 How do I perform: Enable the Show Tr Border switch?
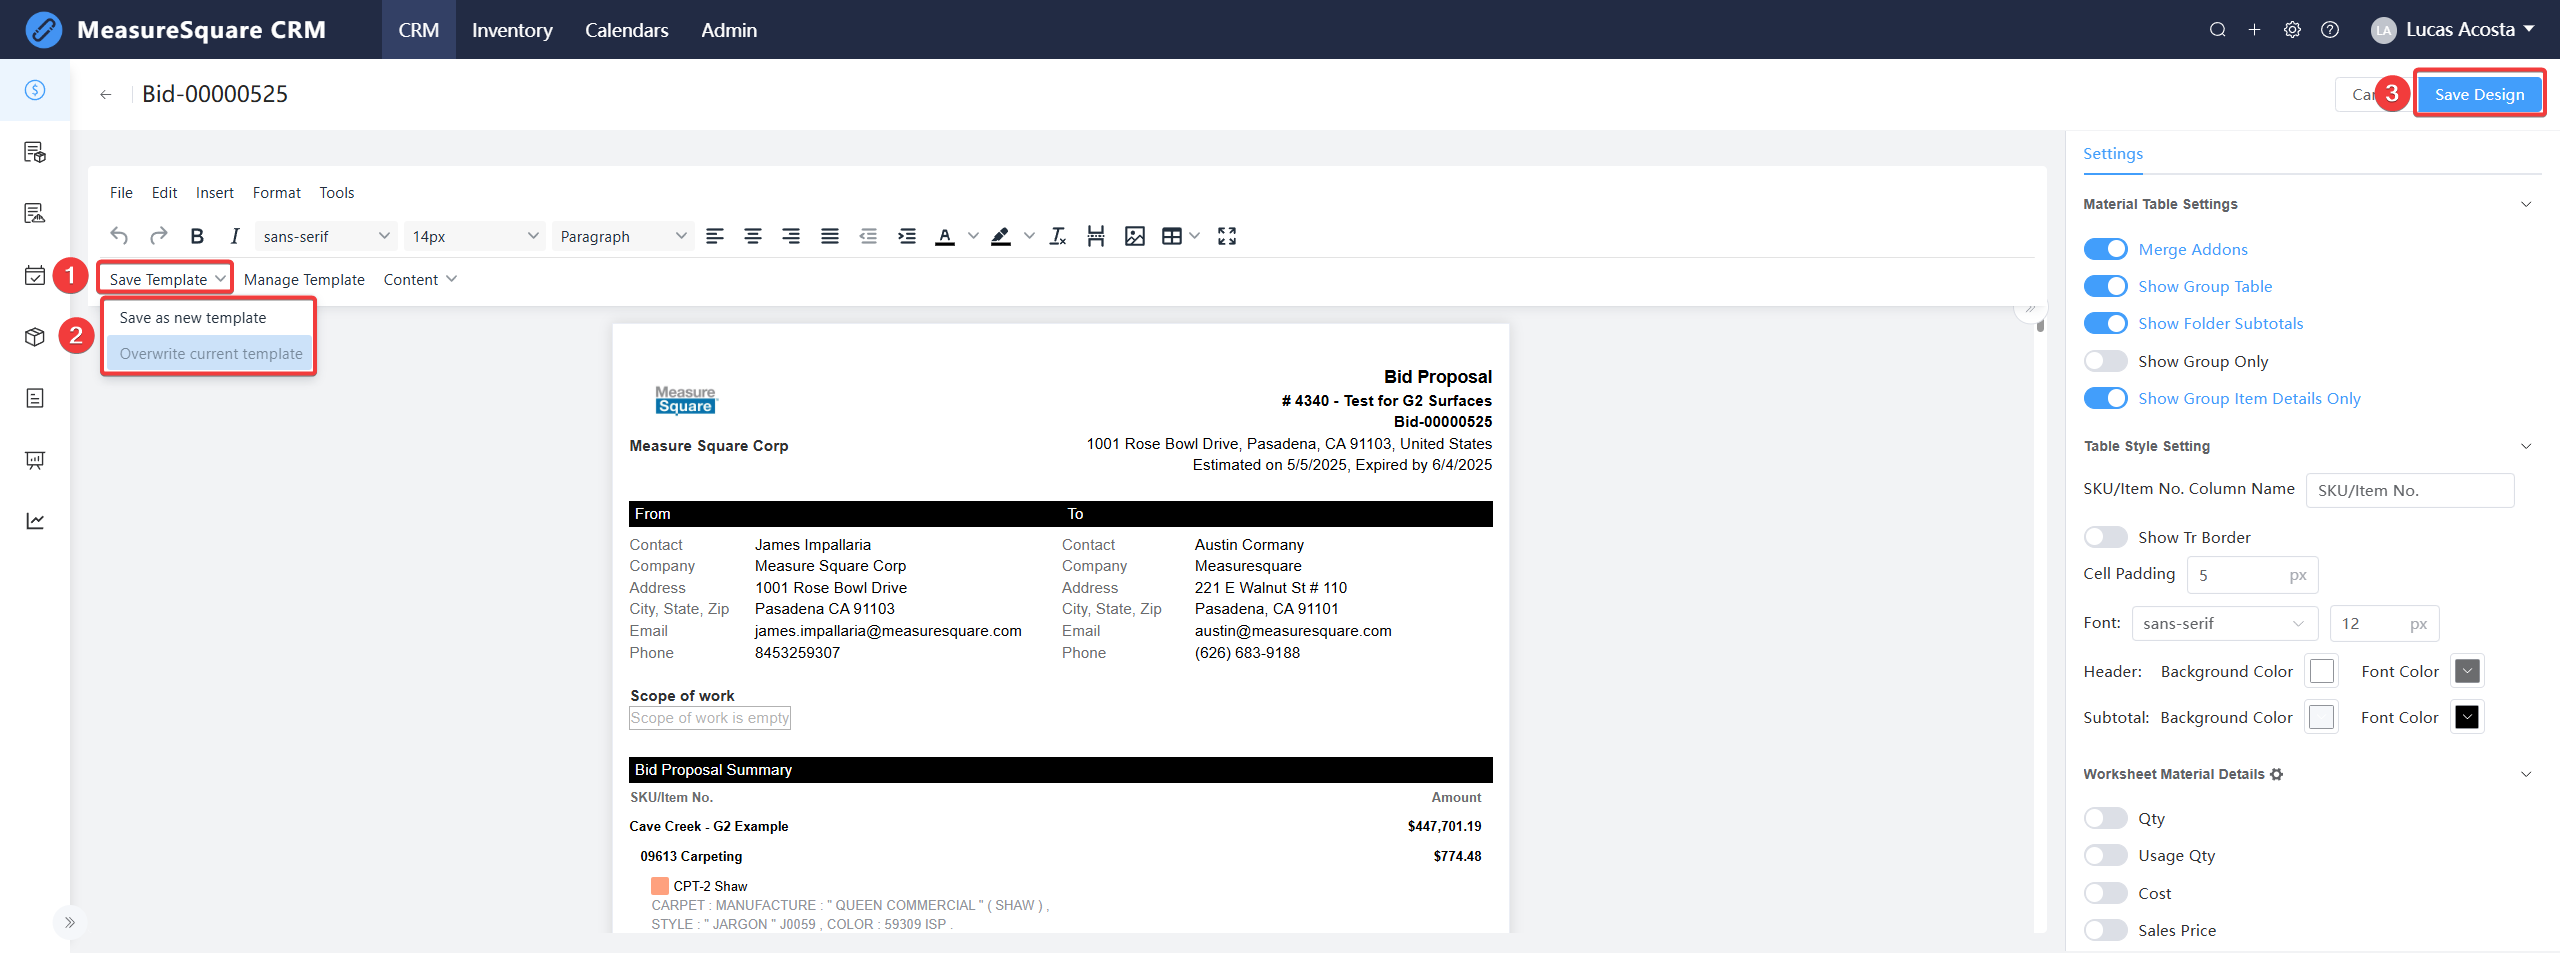[x=2105, y=537]
